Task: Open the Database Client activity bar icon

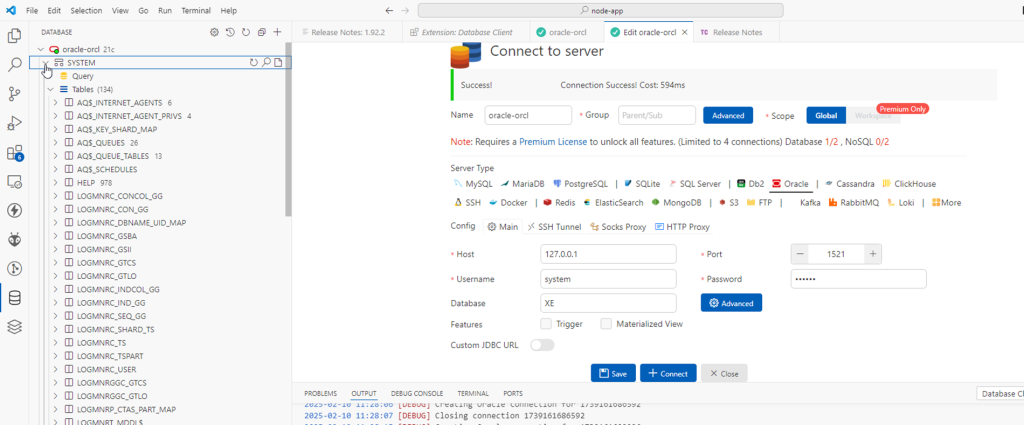Action: point(14,297)
